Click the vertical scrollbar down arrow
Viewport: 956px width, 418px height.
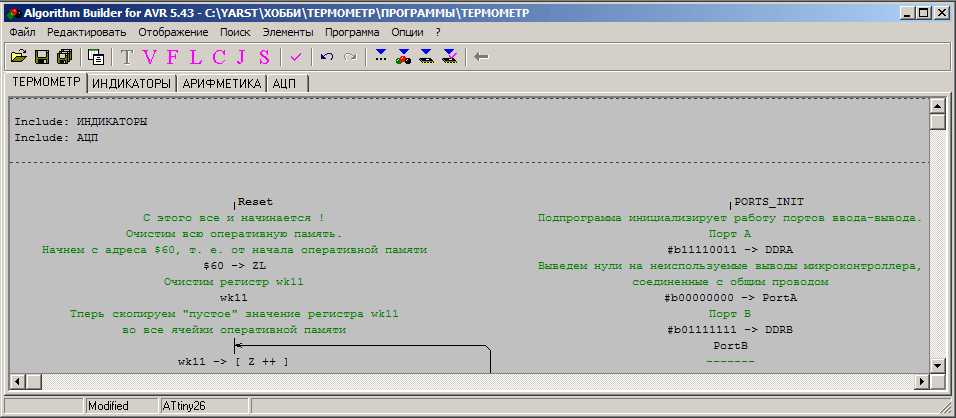937,366
